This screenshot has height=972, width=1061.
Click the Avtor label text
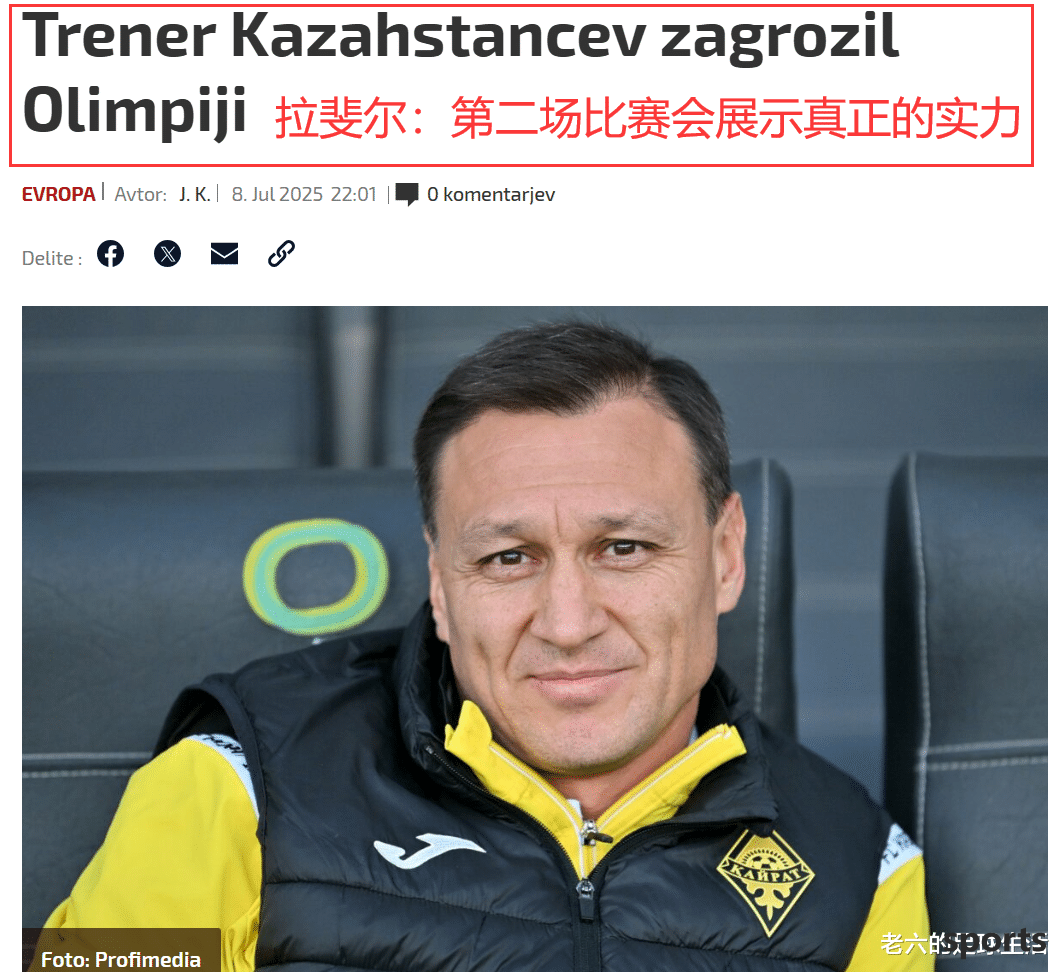click(140, 195)
